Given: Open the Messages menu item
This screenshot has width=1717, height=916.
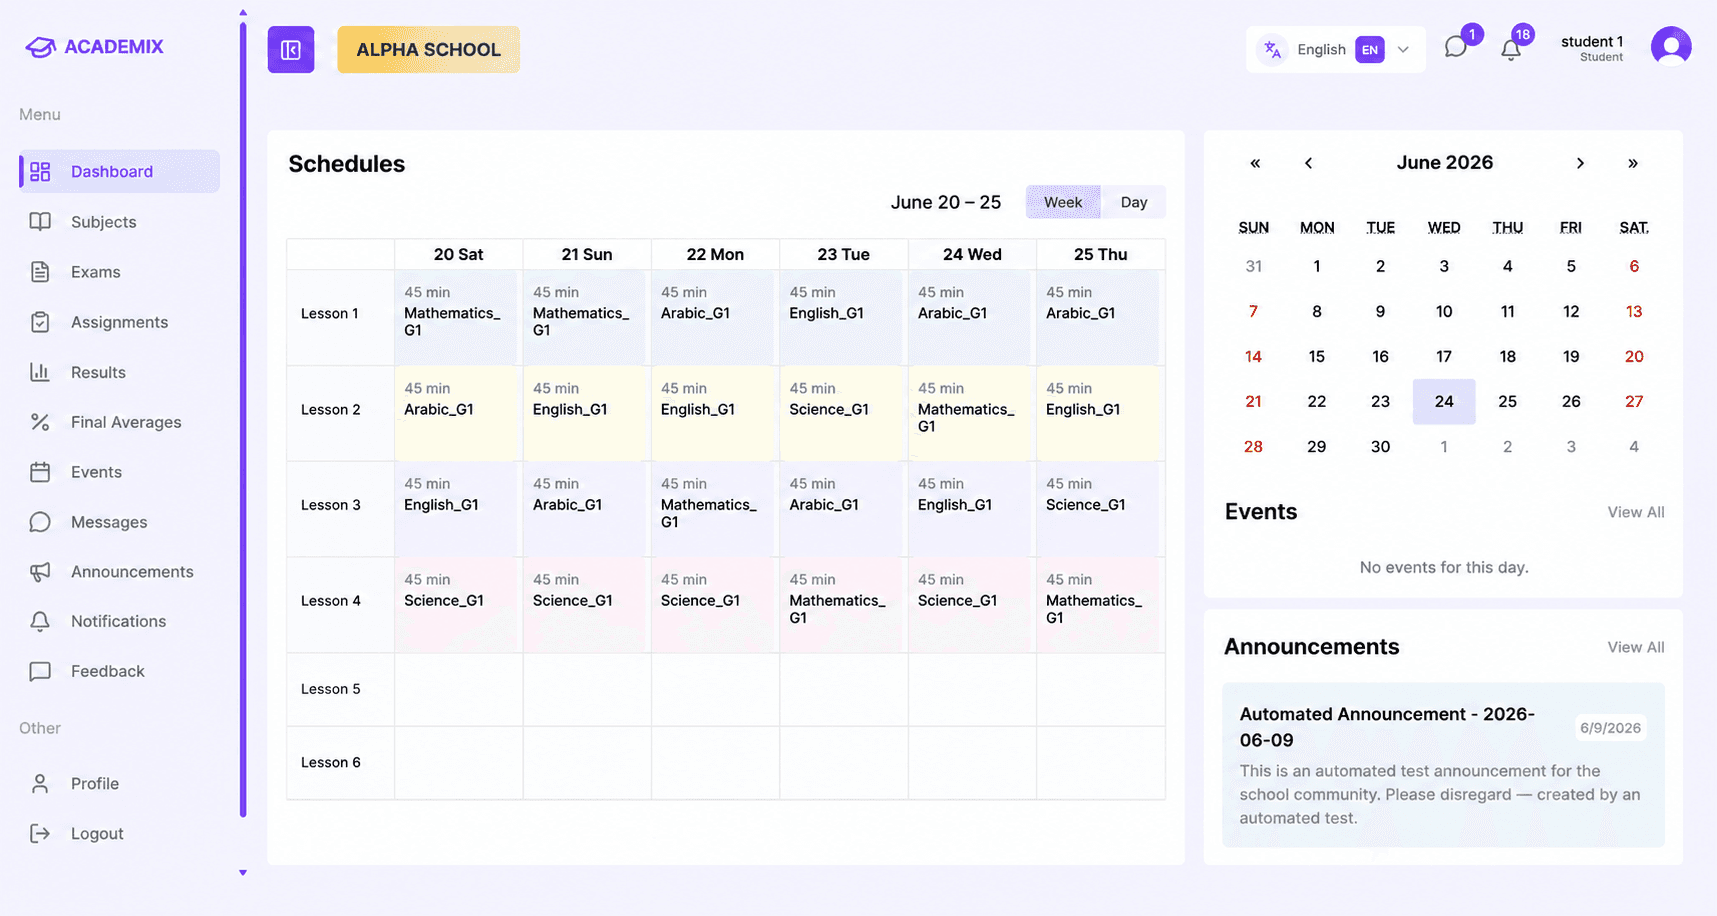Looking at the screenshot, I should [x=120, y=522].
